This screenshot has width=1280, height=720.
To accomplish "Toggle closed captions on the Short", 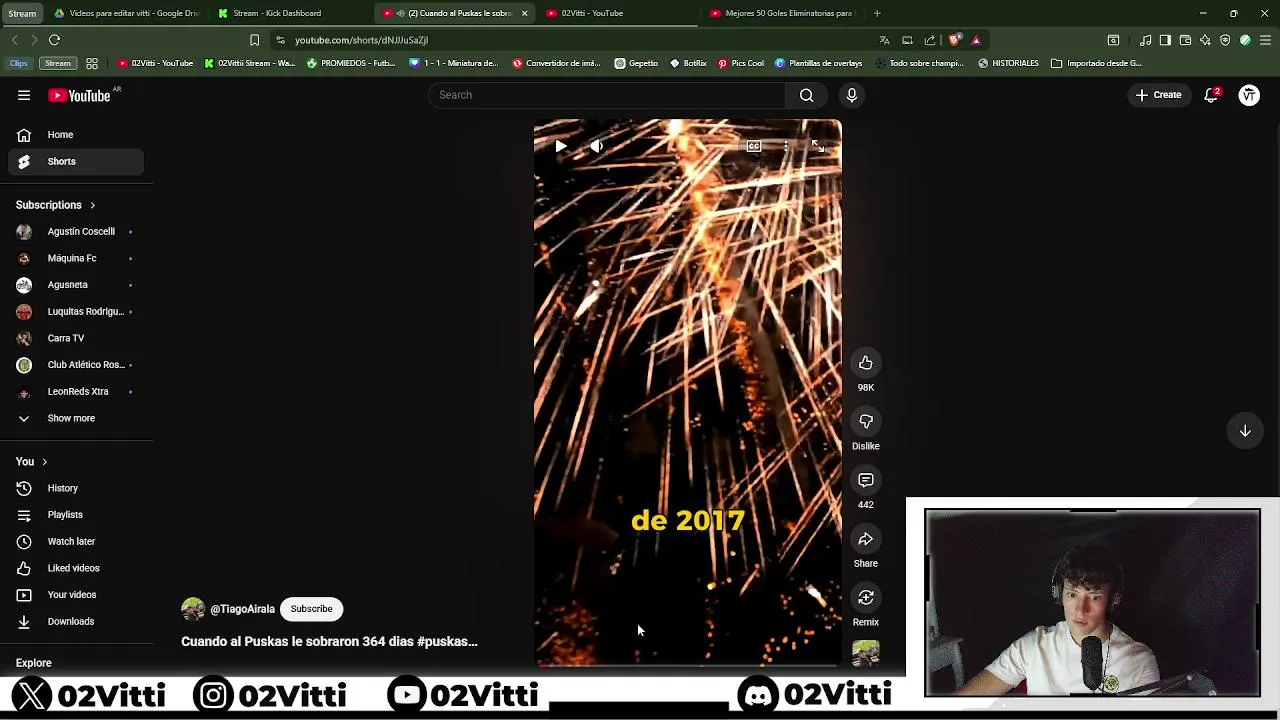I will 754,146.
